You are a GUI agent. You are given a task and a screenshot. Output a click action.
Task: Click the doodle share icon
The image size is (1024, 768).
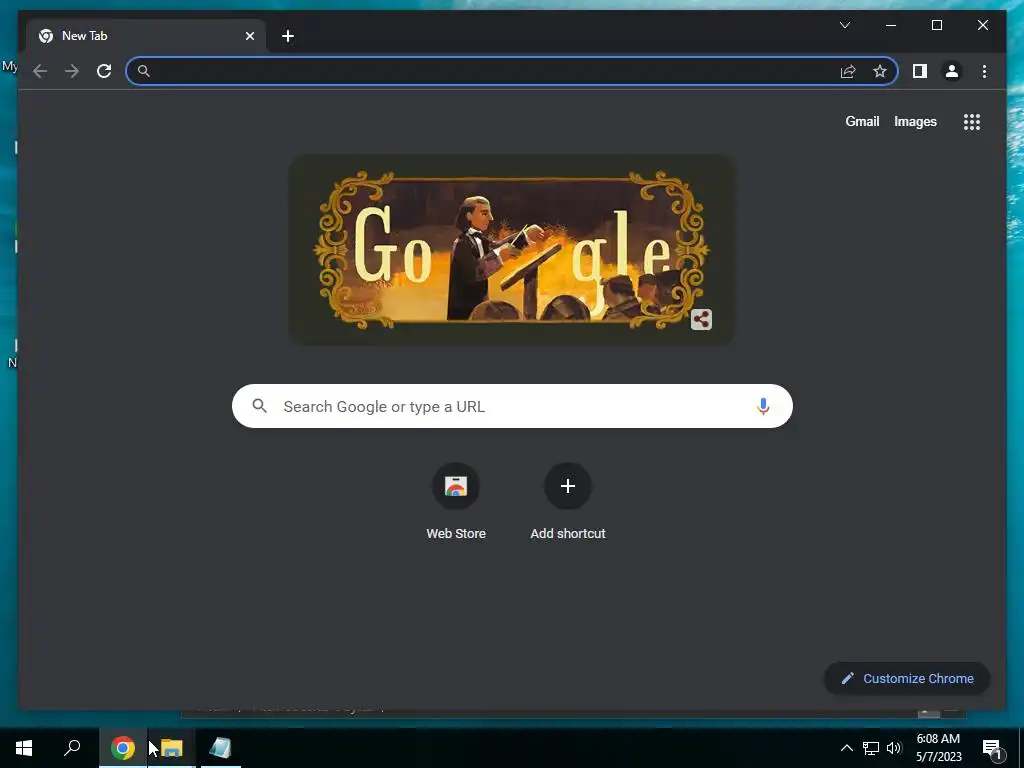701,319
